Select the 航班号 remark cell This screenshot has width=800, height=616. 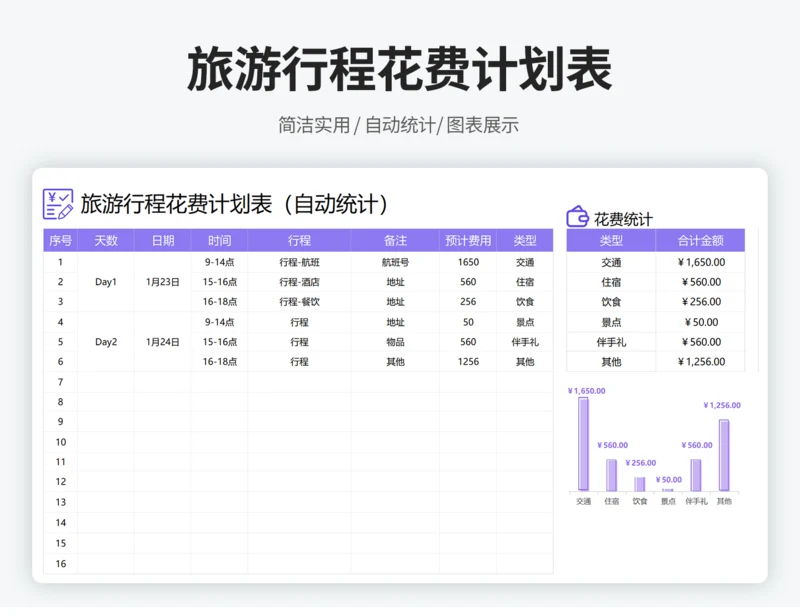point(395,262)
